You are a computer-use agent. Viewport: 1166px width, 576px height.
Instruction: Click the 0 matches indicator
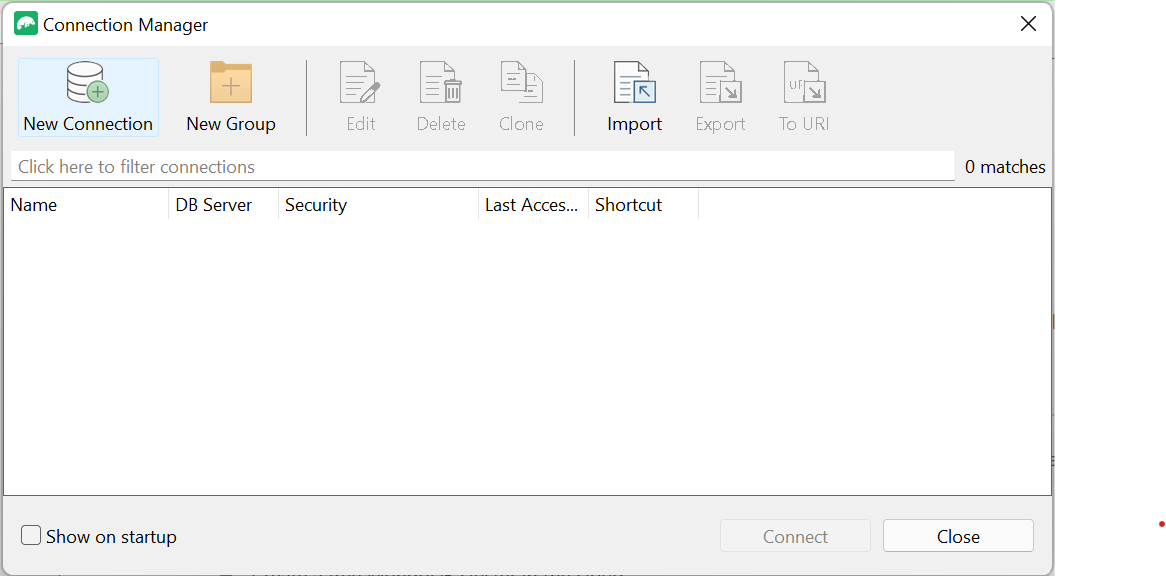1004,166
